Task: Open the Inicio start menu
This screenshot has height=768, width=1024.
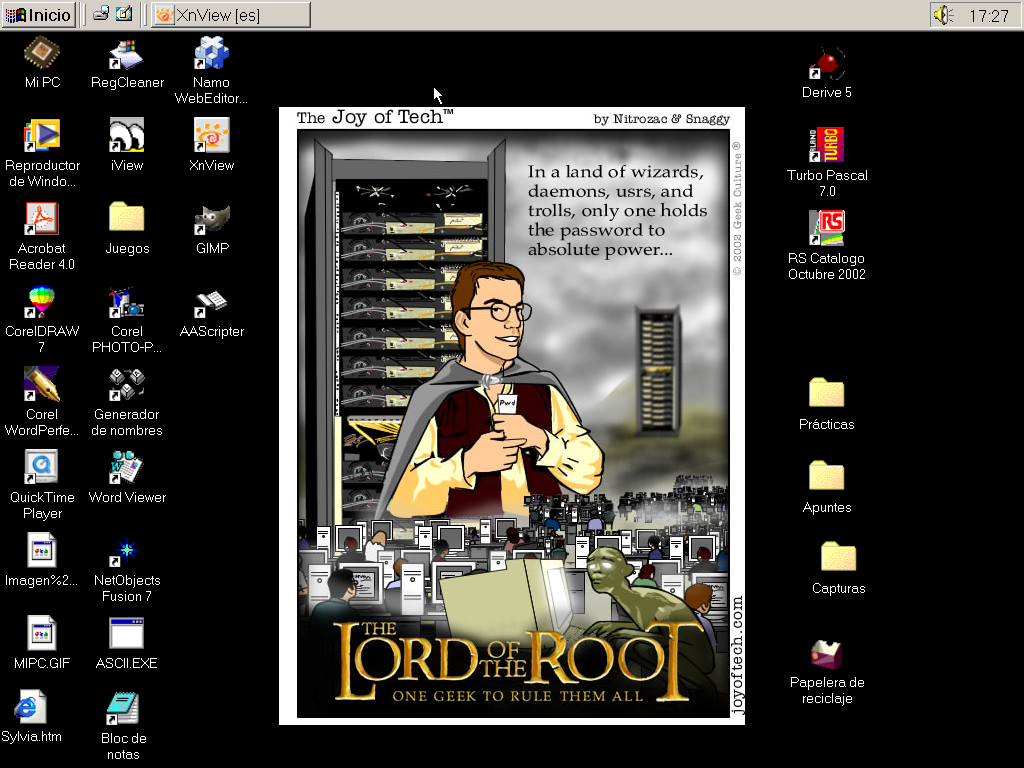Action: point(39,15)
